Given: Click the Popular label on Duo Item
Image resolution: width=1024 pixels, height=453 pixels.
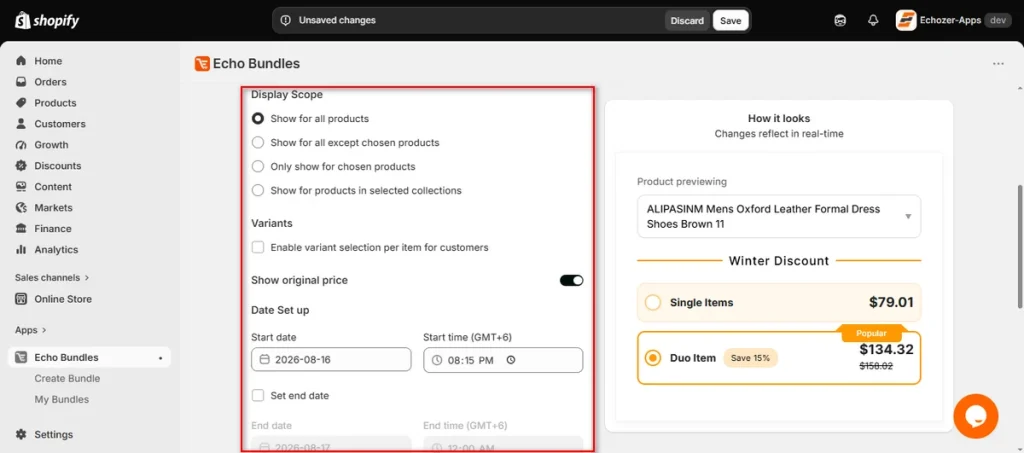Looking at the screenshot, I should tap(872, 333).
